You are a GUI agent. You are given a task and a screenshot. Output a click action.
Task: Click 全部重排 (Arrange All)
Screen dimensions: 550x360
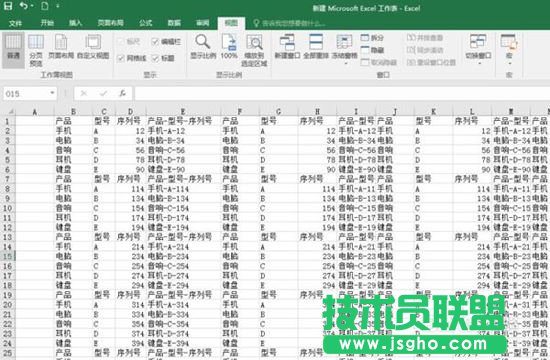tap(316, 47)
